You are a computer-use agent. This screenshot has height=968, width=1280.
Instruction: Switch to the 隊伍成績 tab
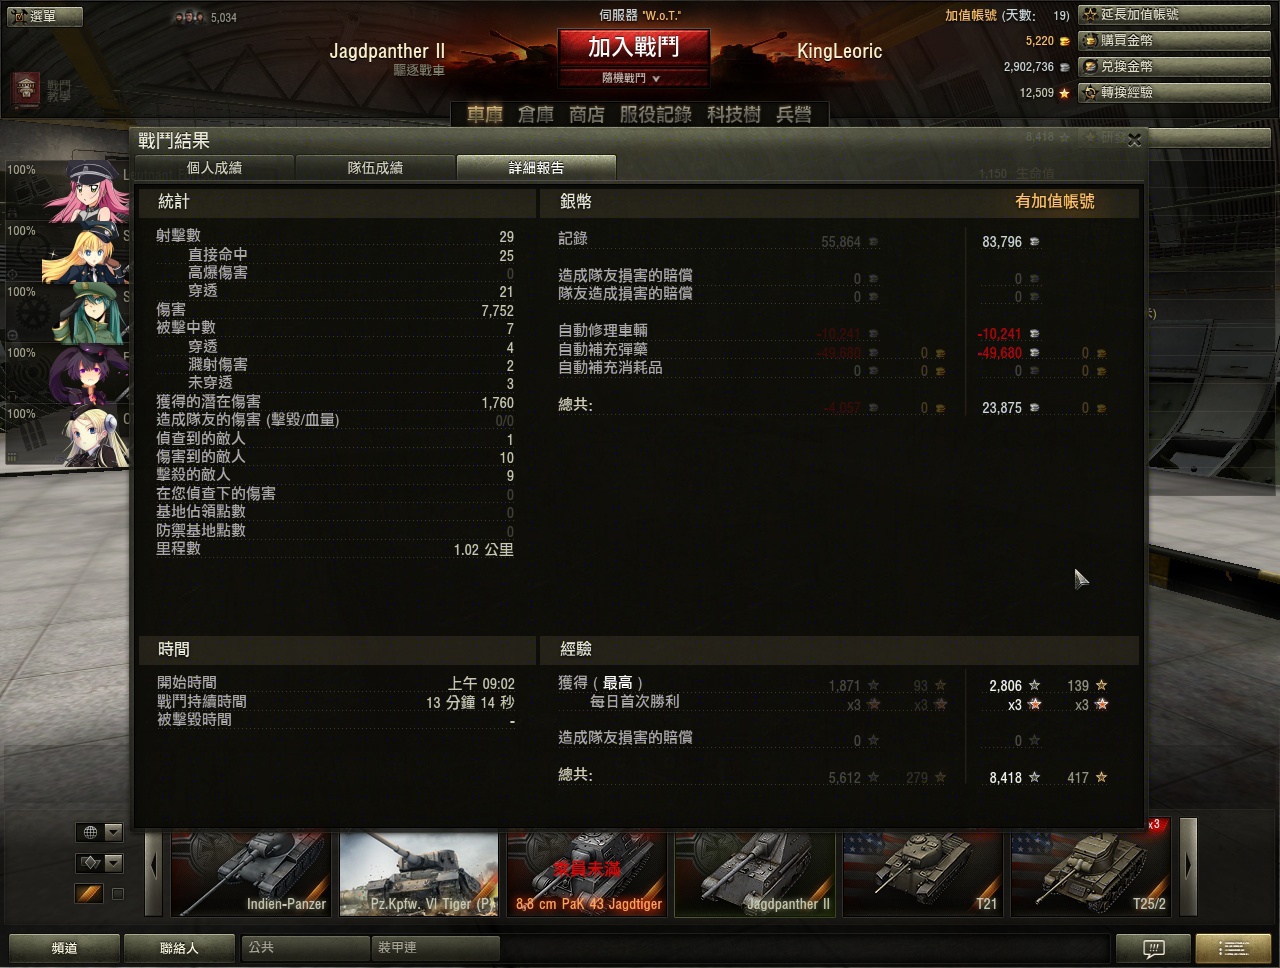375,168
